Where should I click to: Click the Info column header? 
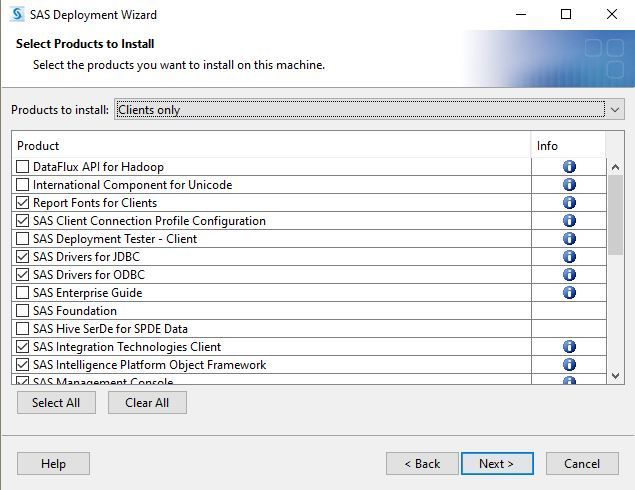(568, 145)
